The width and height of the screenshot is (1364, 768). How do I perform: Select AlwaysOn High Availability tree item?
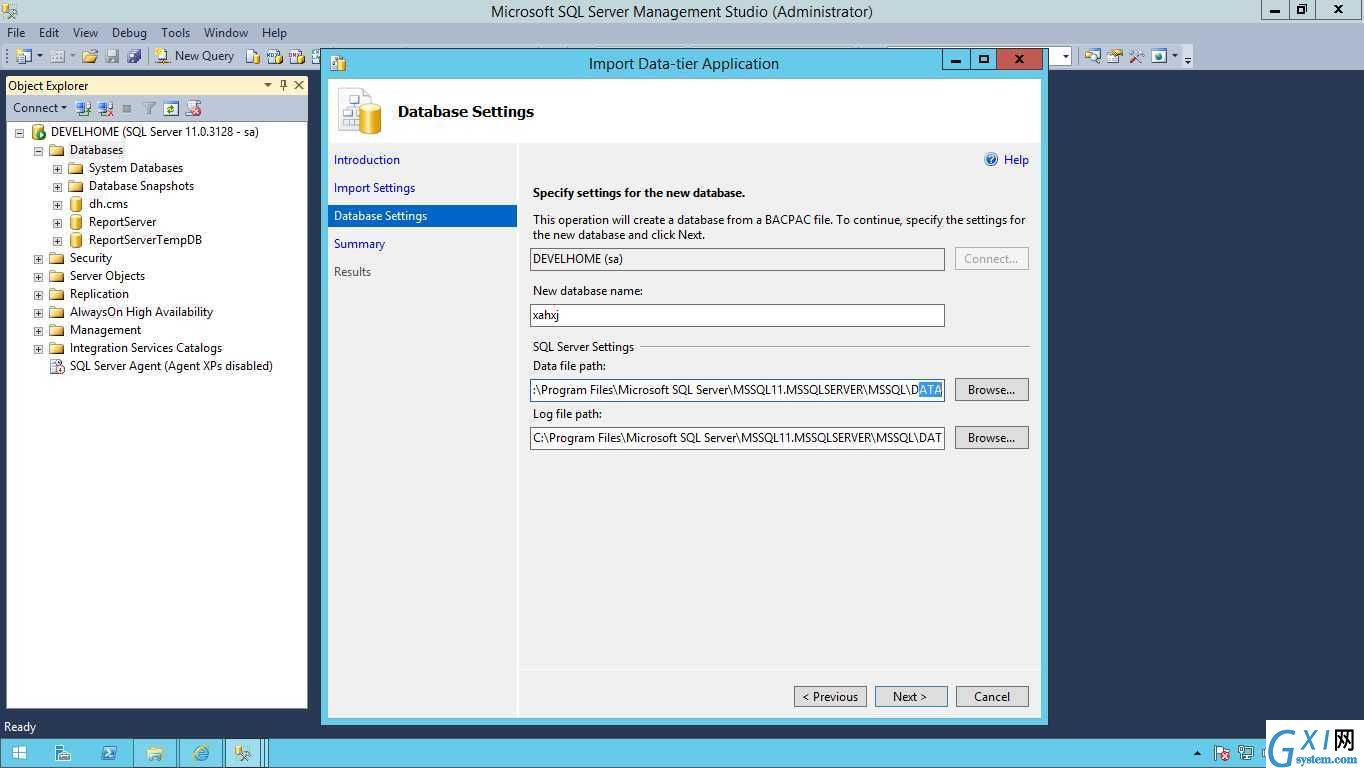tap(141, 312)
